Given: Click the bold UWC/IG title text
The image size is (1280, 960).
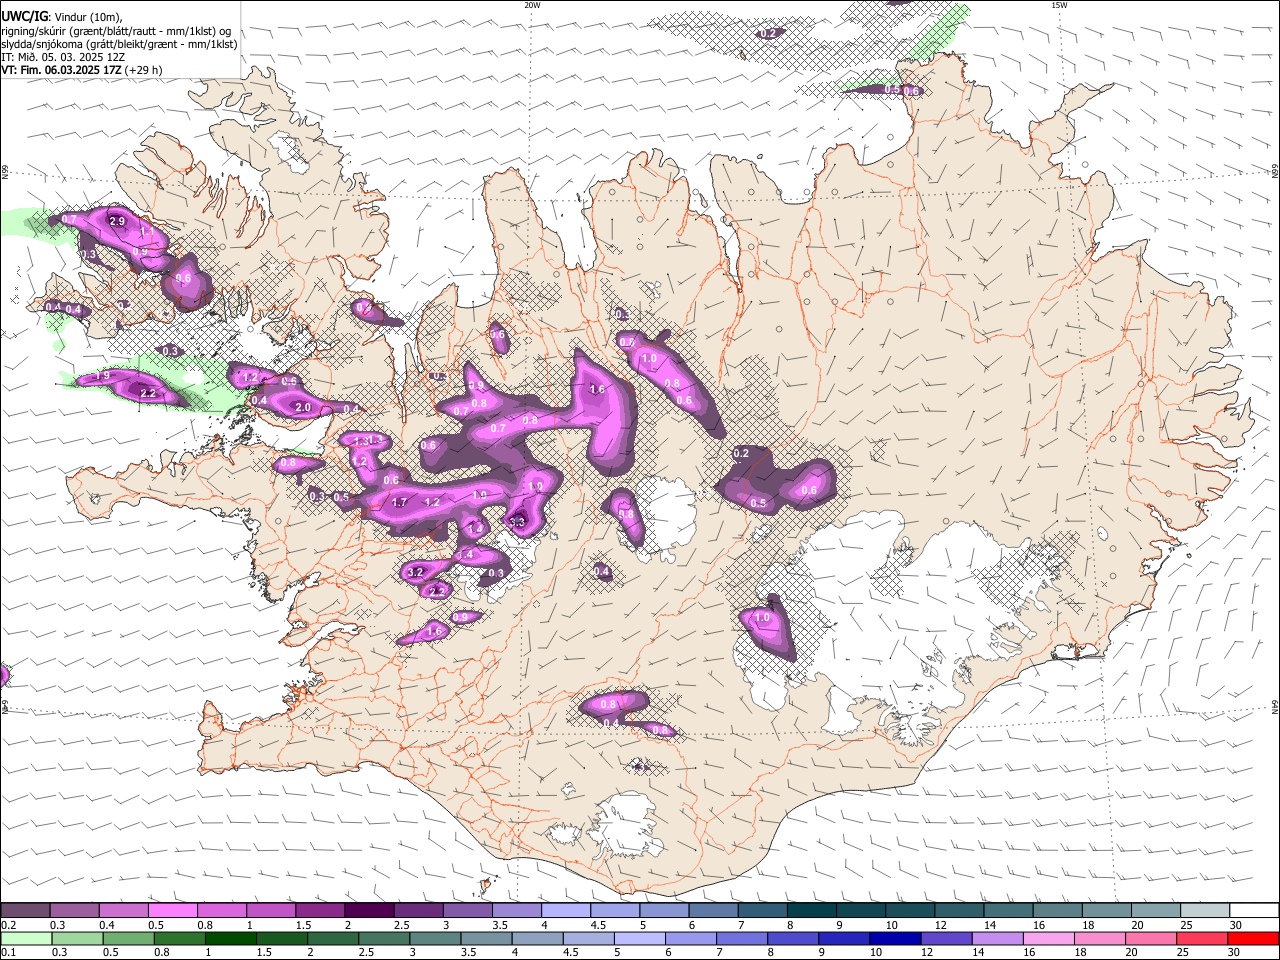Looking at the screenshot, I should [x=24, y=17].
